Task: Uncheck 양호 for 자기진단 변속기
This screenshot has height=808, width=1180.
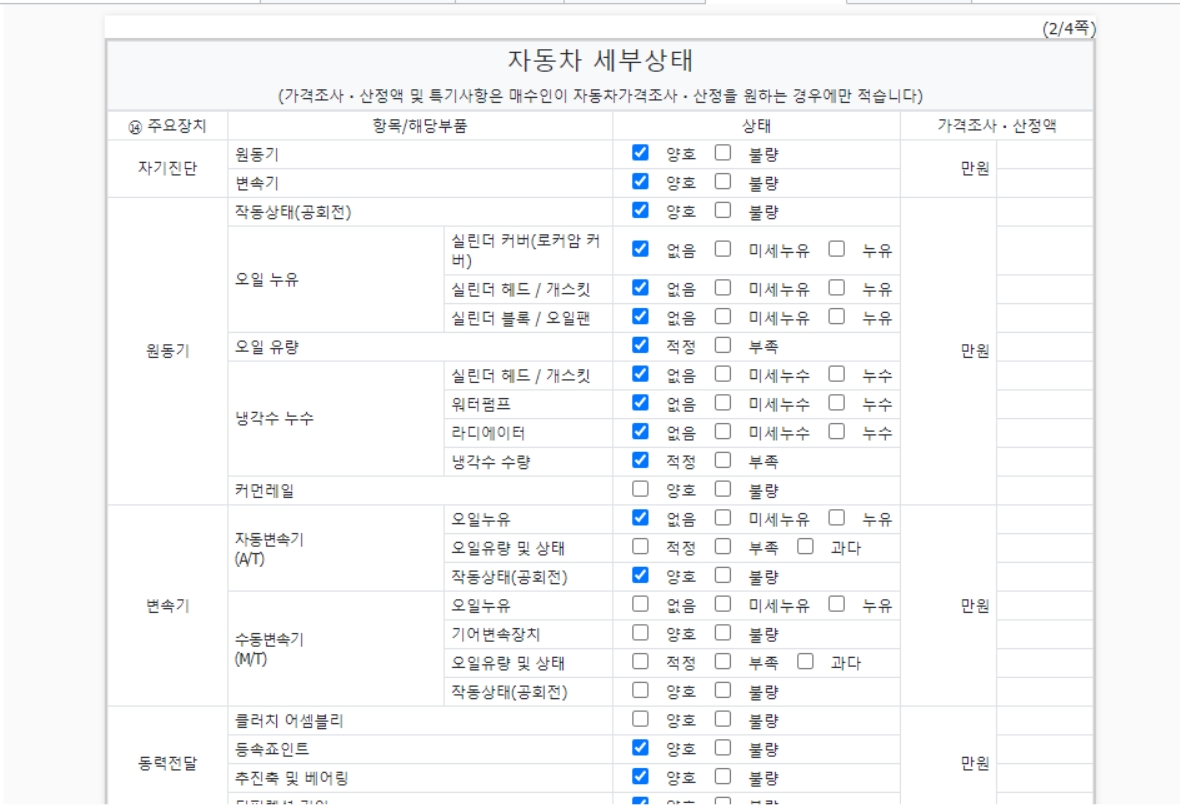Action: tap(640, 183)
